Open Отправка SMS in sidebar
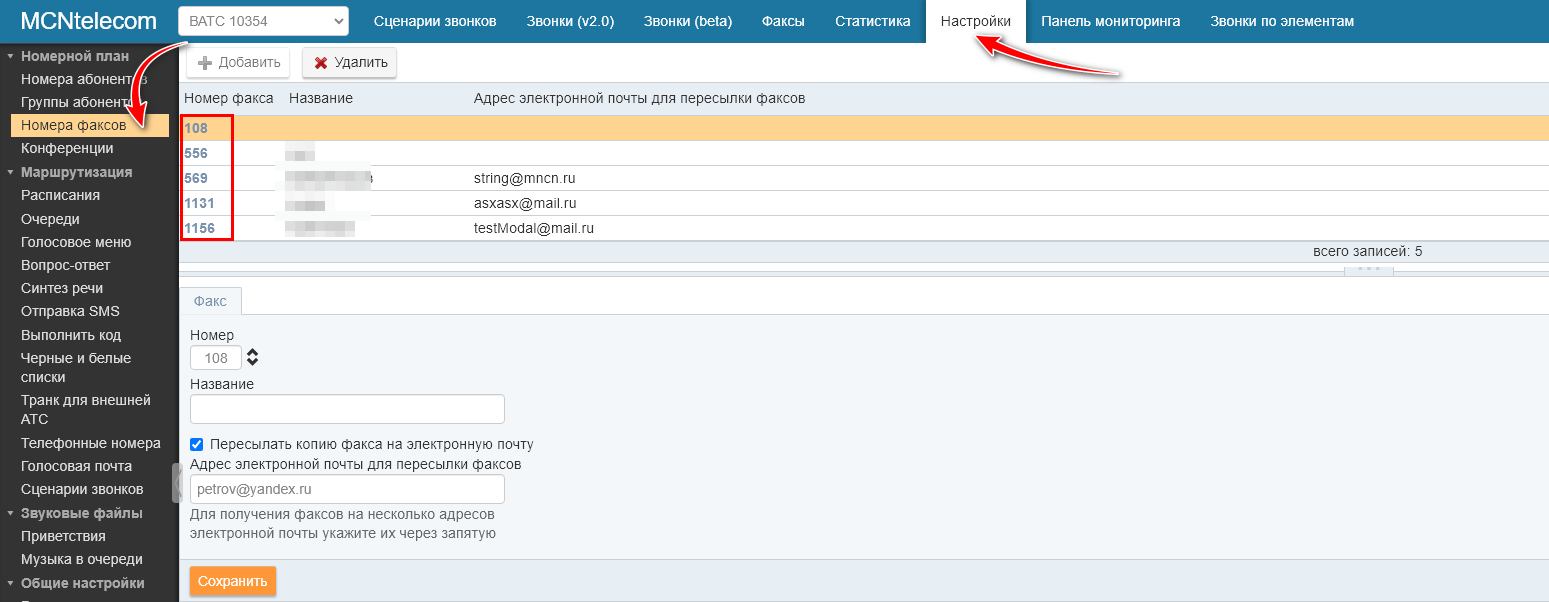 coord(70,311)
